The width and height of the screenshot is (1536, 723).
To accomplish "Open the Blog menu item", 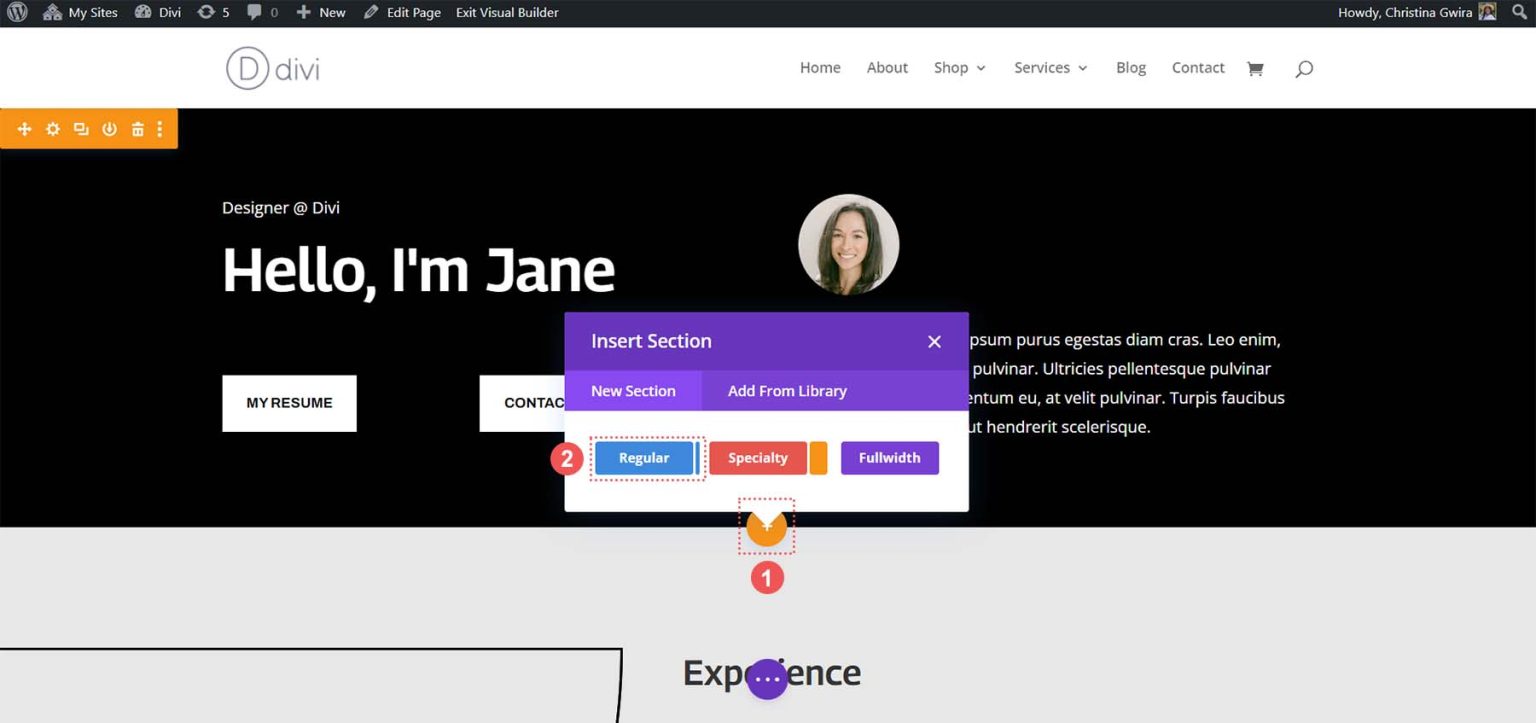I will click(x=1131, y=67).
